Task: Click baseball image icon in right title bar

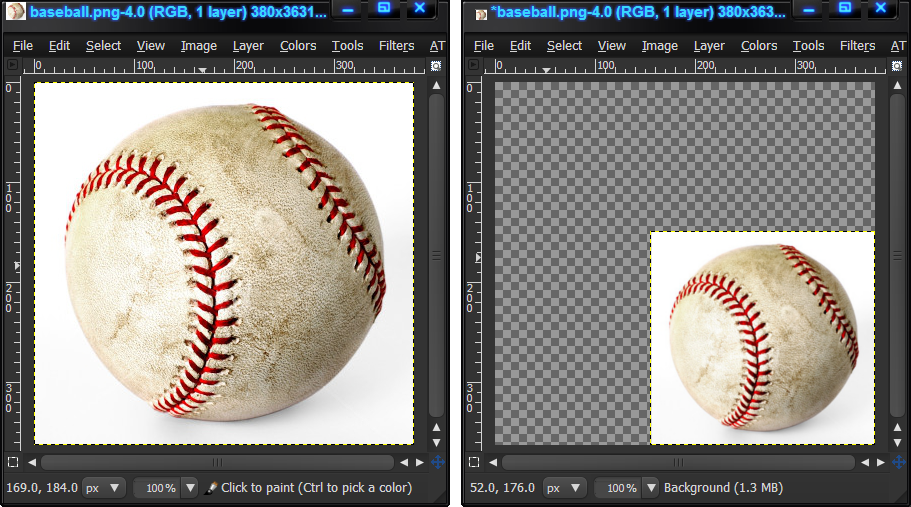Action: pos(481,15)
